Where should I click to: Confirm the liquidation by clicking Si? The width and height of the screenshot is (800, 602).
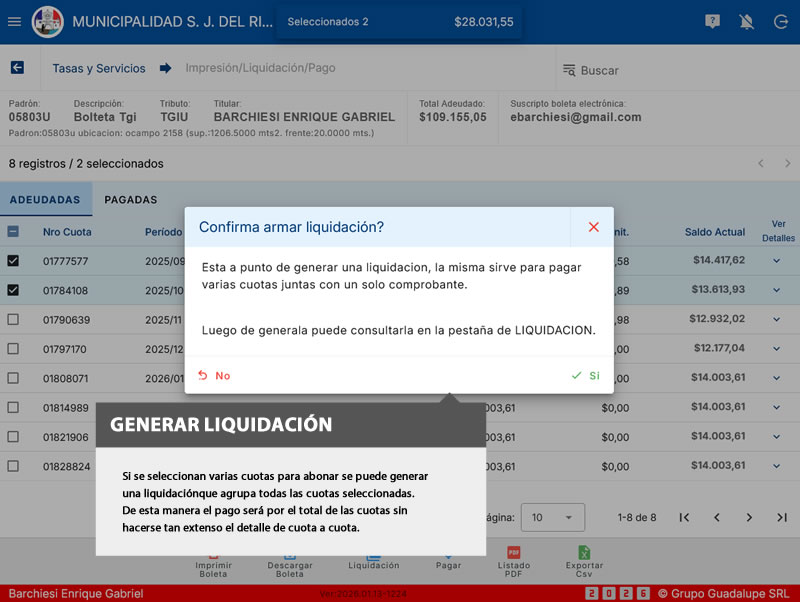click(586, 376)
